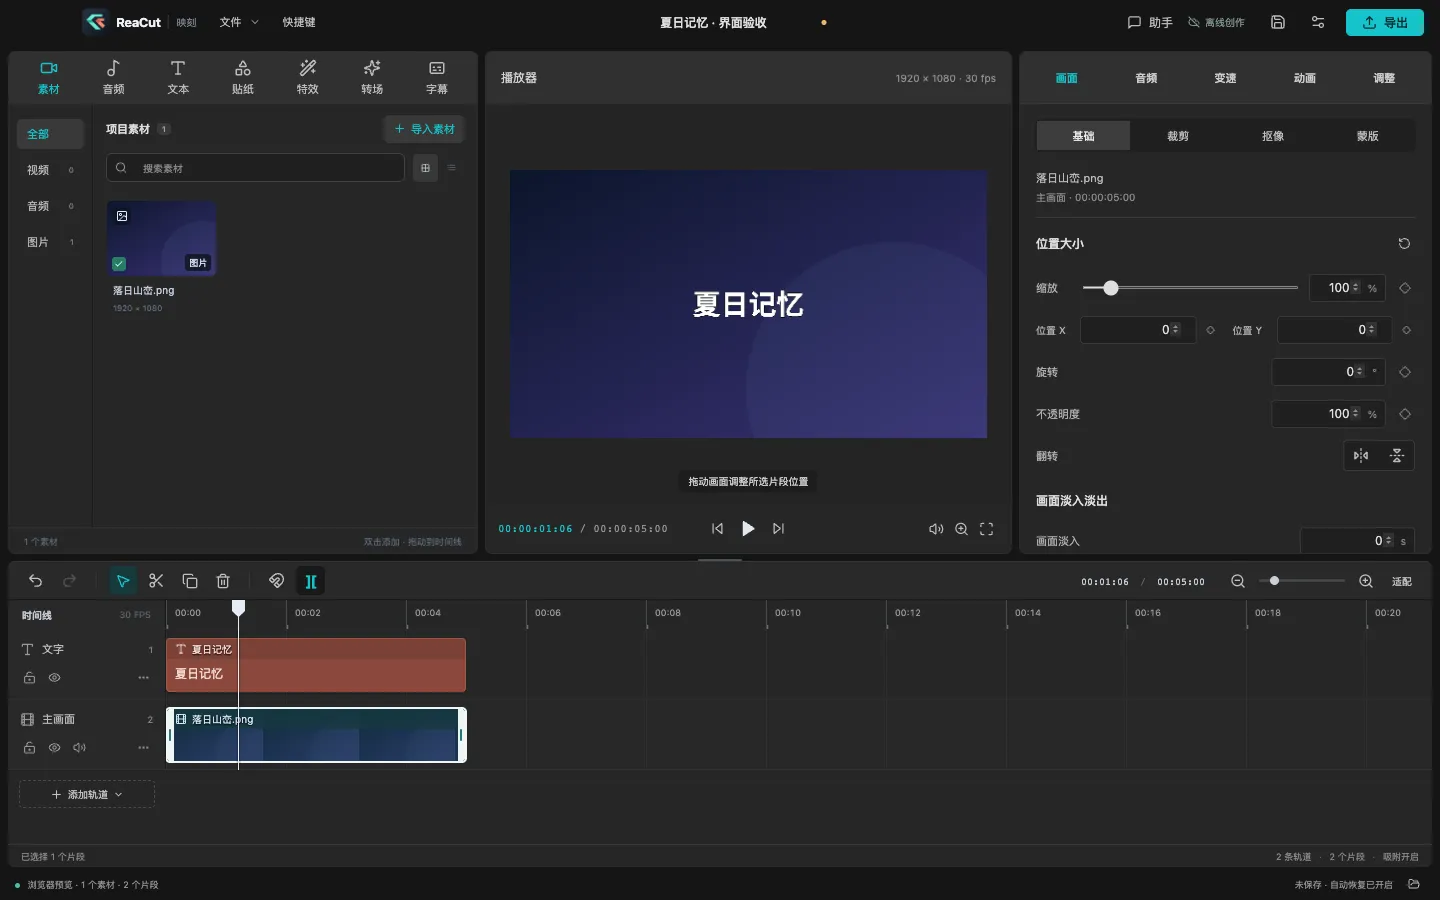Delete selected clip with the trash icon
Screen dimensions: 1440x900
click(x=223, y=581)
